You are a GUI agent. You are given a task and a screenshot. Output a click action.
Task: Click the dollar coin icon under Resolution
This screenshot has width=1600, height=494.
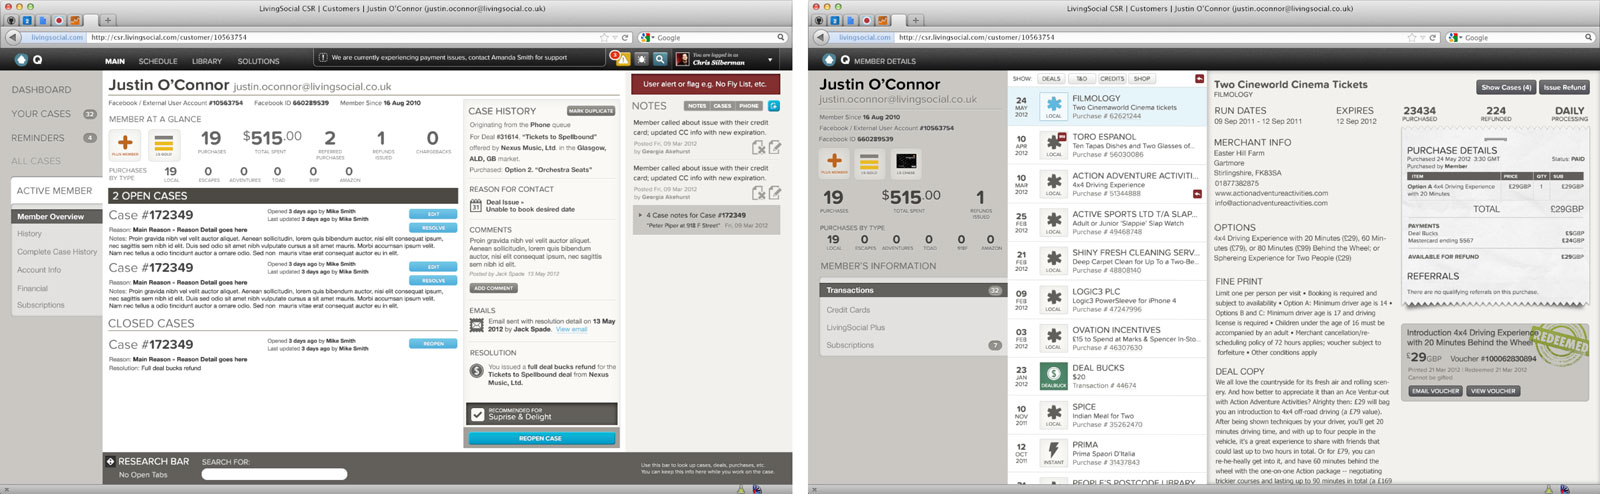click(476, 371)
